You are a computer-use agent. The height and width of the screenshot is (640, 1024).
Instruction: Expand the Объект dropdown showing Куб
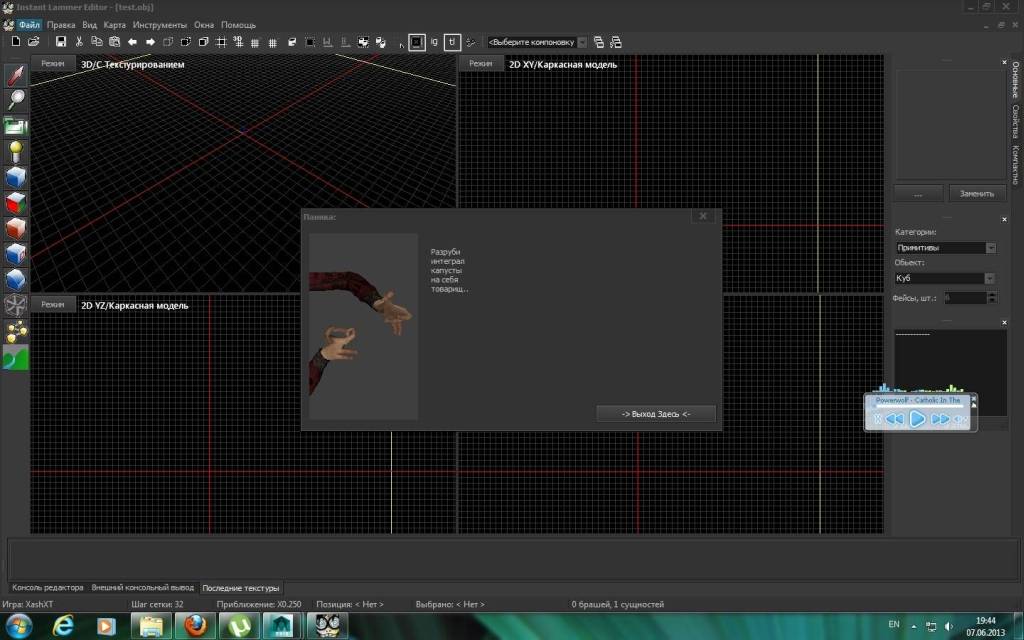(x=945, y=278)
